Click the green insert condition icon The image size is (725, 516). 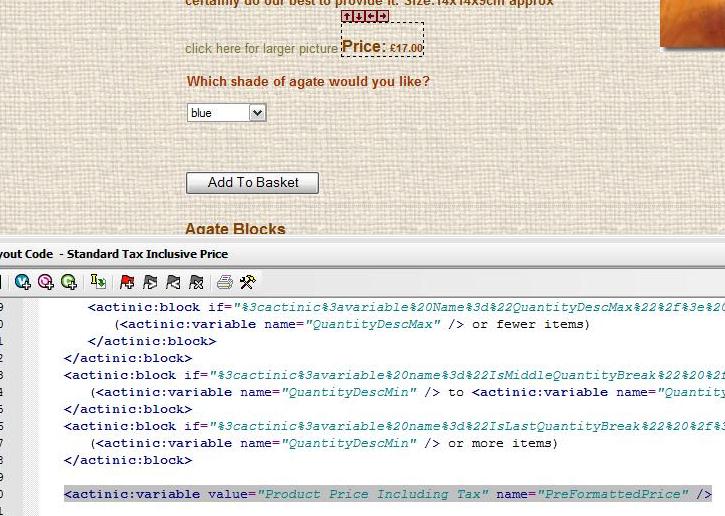coord(68,282)
